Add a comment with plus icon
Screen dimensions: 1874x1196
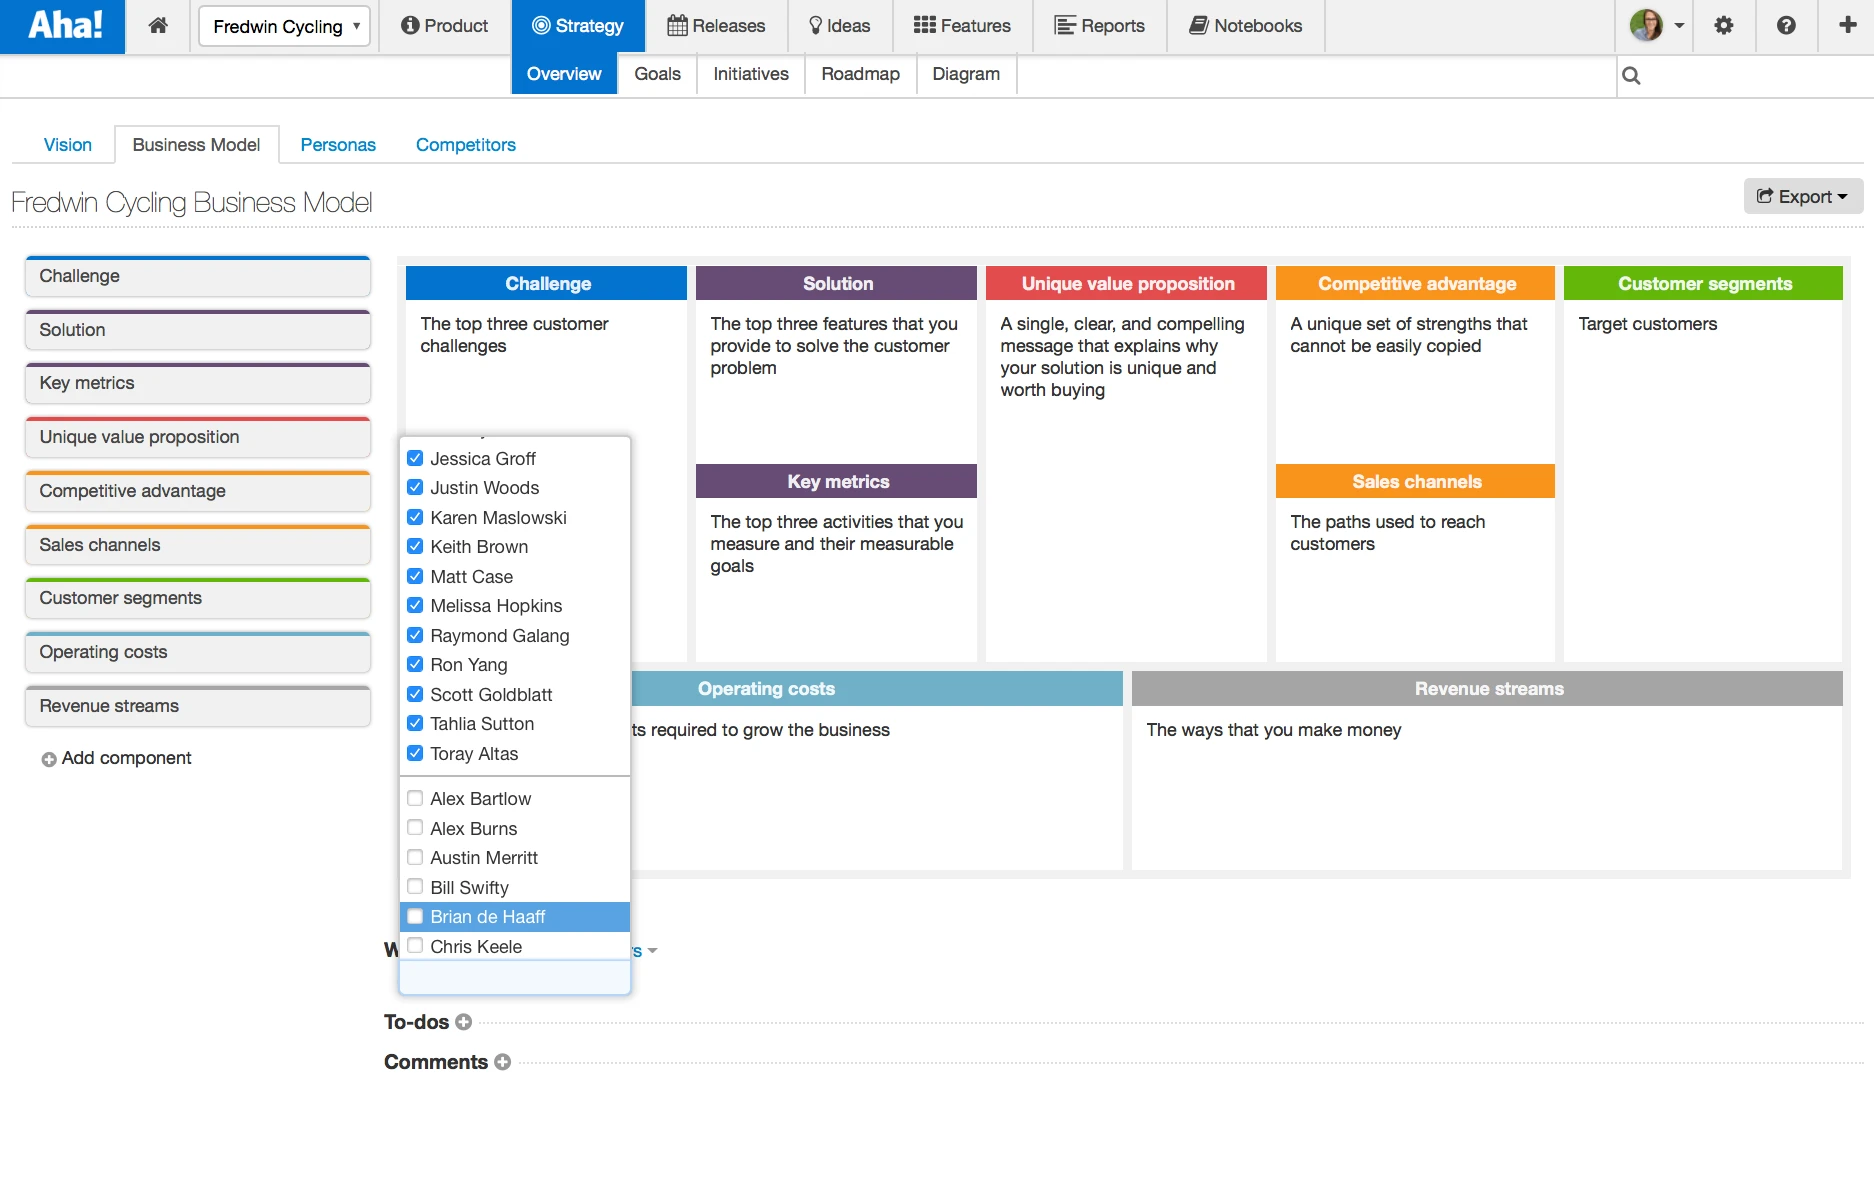pyautogui.click(x=502, y=1062)
